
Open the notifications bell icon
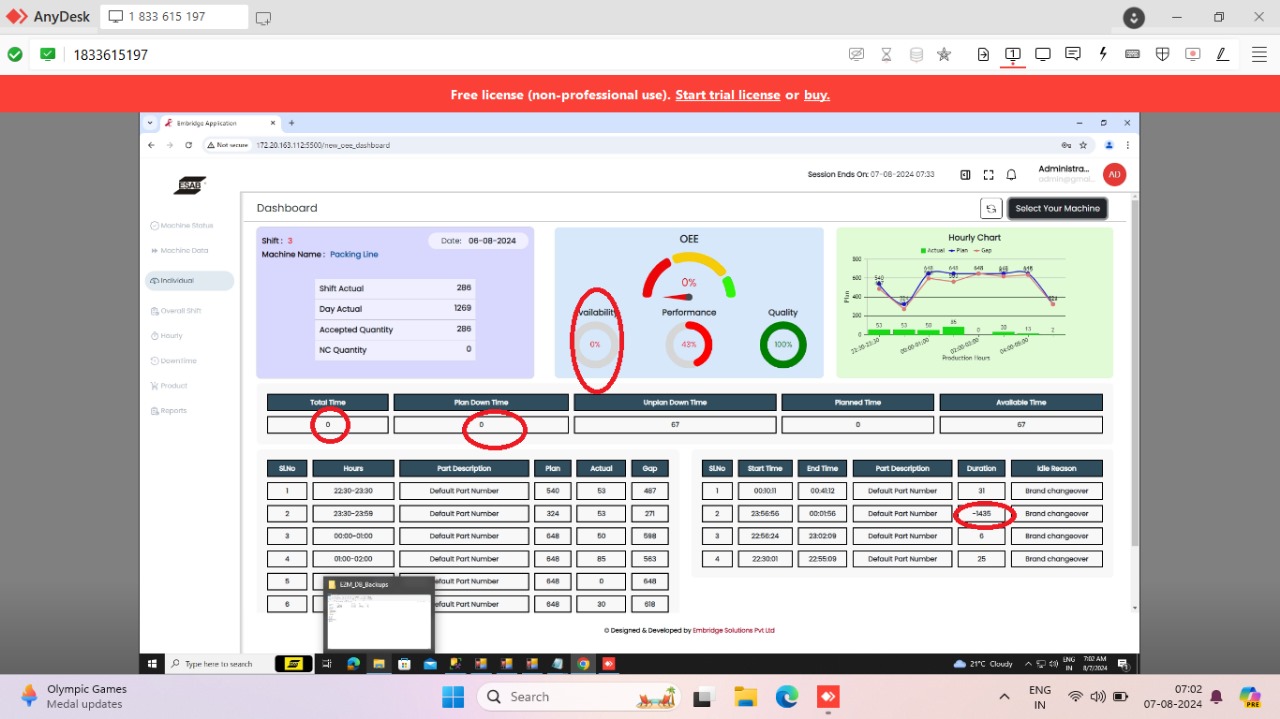point(1011,175)
